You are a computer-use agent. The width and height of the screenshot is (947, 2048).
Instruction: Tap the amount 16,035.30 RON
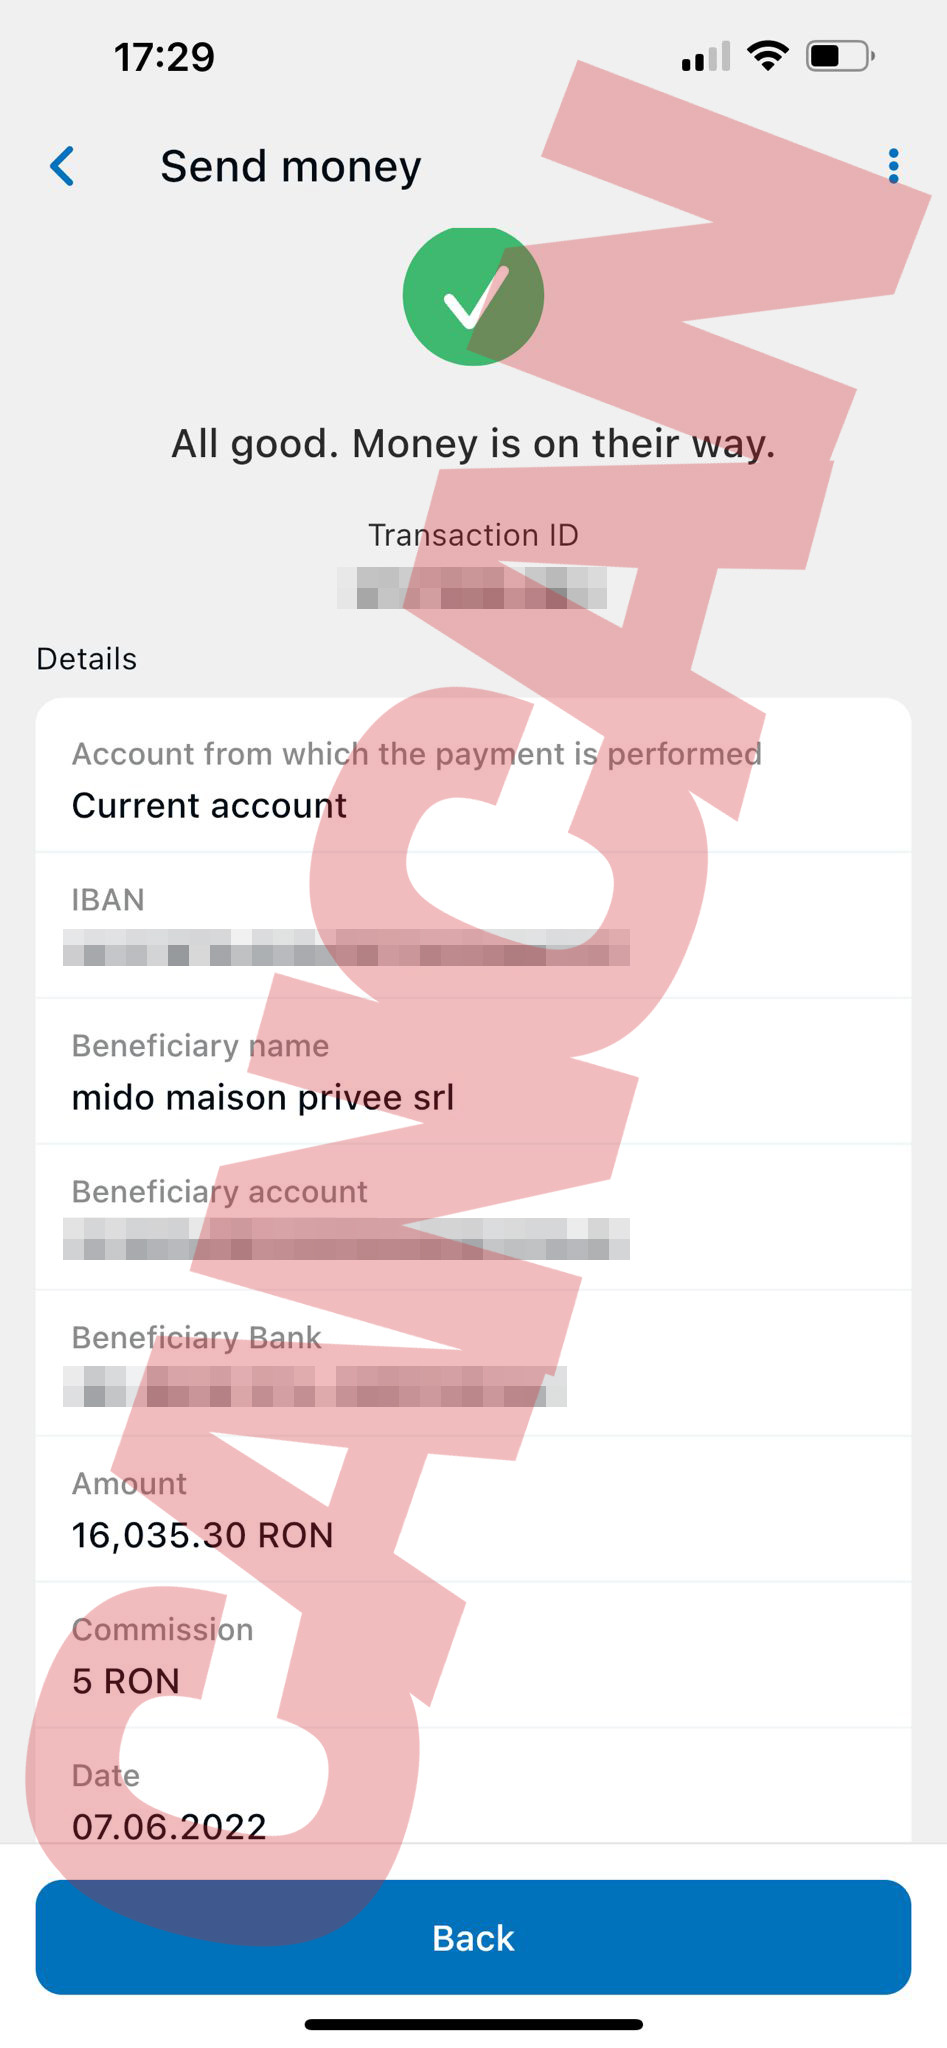203,1535
